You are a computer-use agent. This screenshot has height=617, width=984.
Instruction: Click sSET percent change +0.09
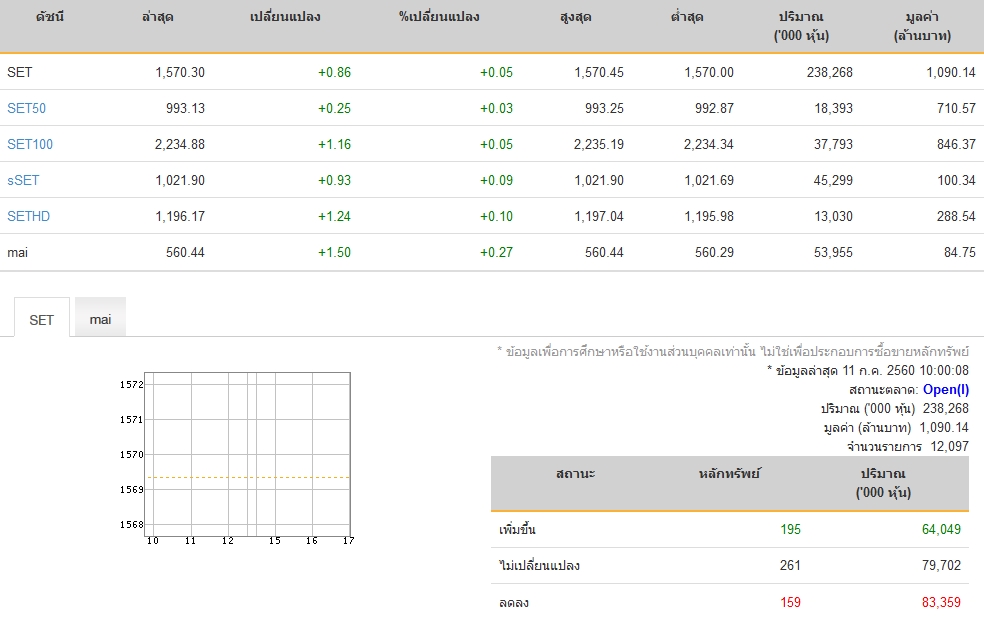click(x=496, y=180)
